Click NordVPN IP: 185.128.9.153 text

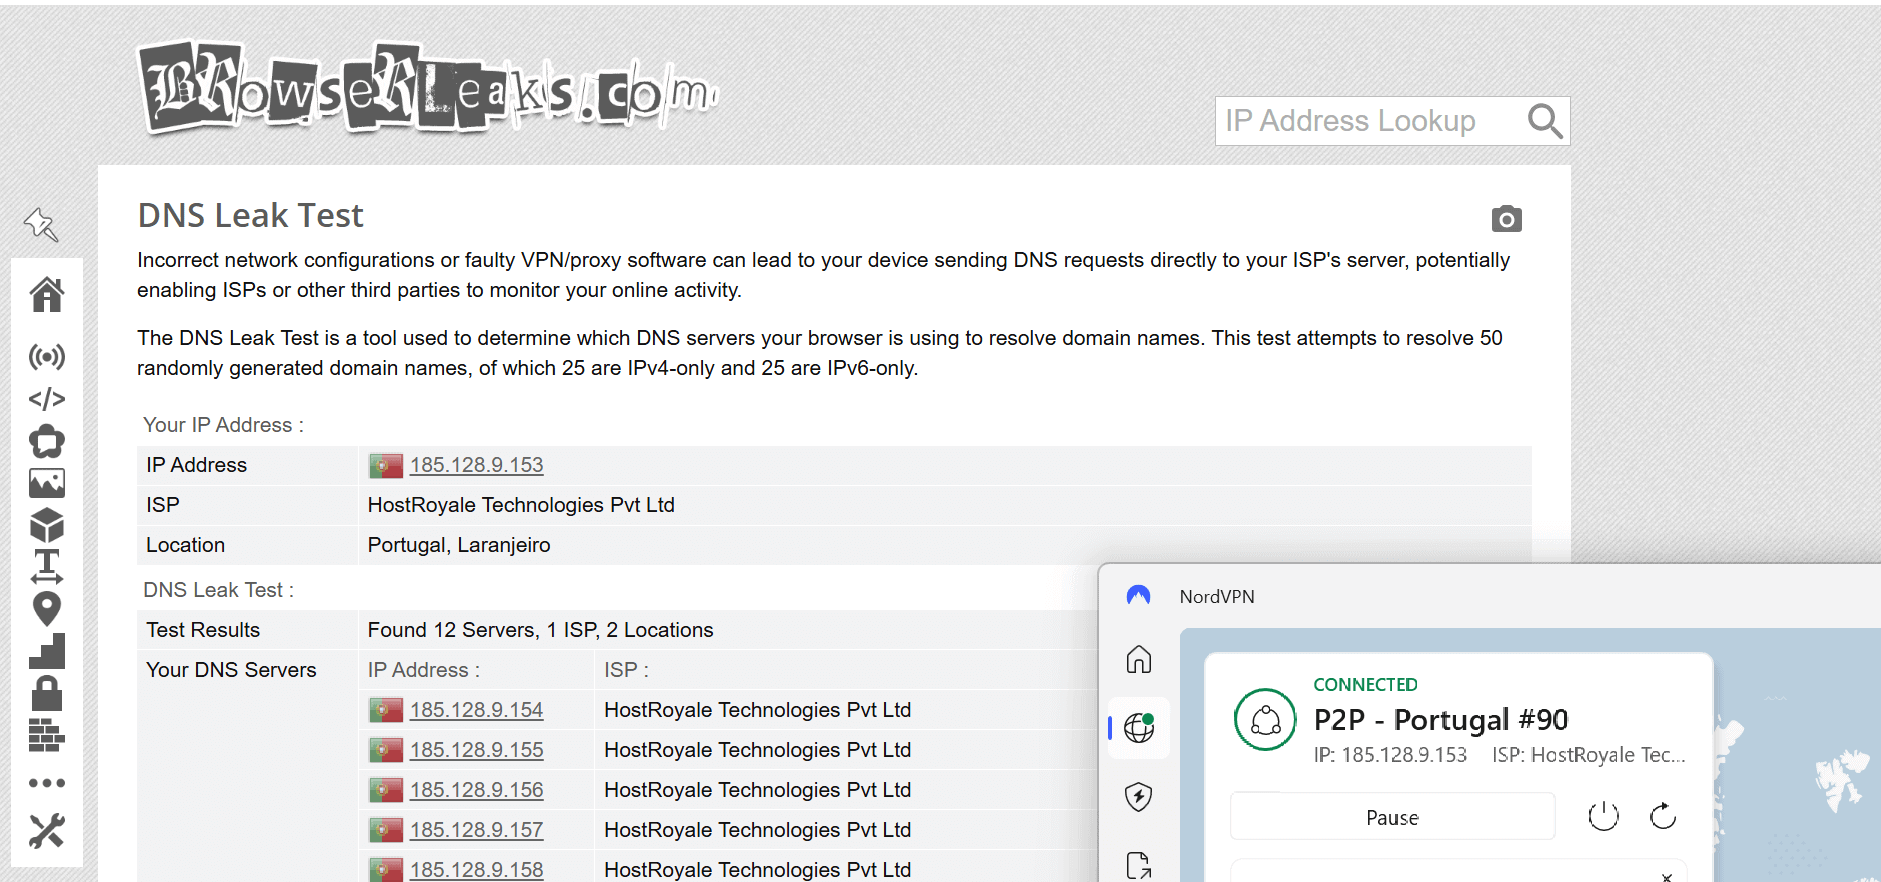[x=1390, y=755]
